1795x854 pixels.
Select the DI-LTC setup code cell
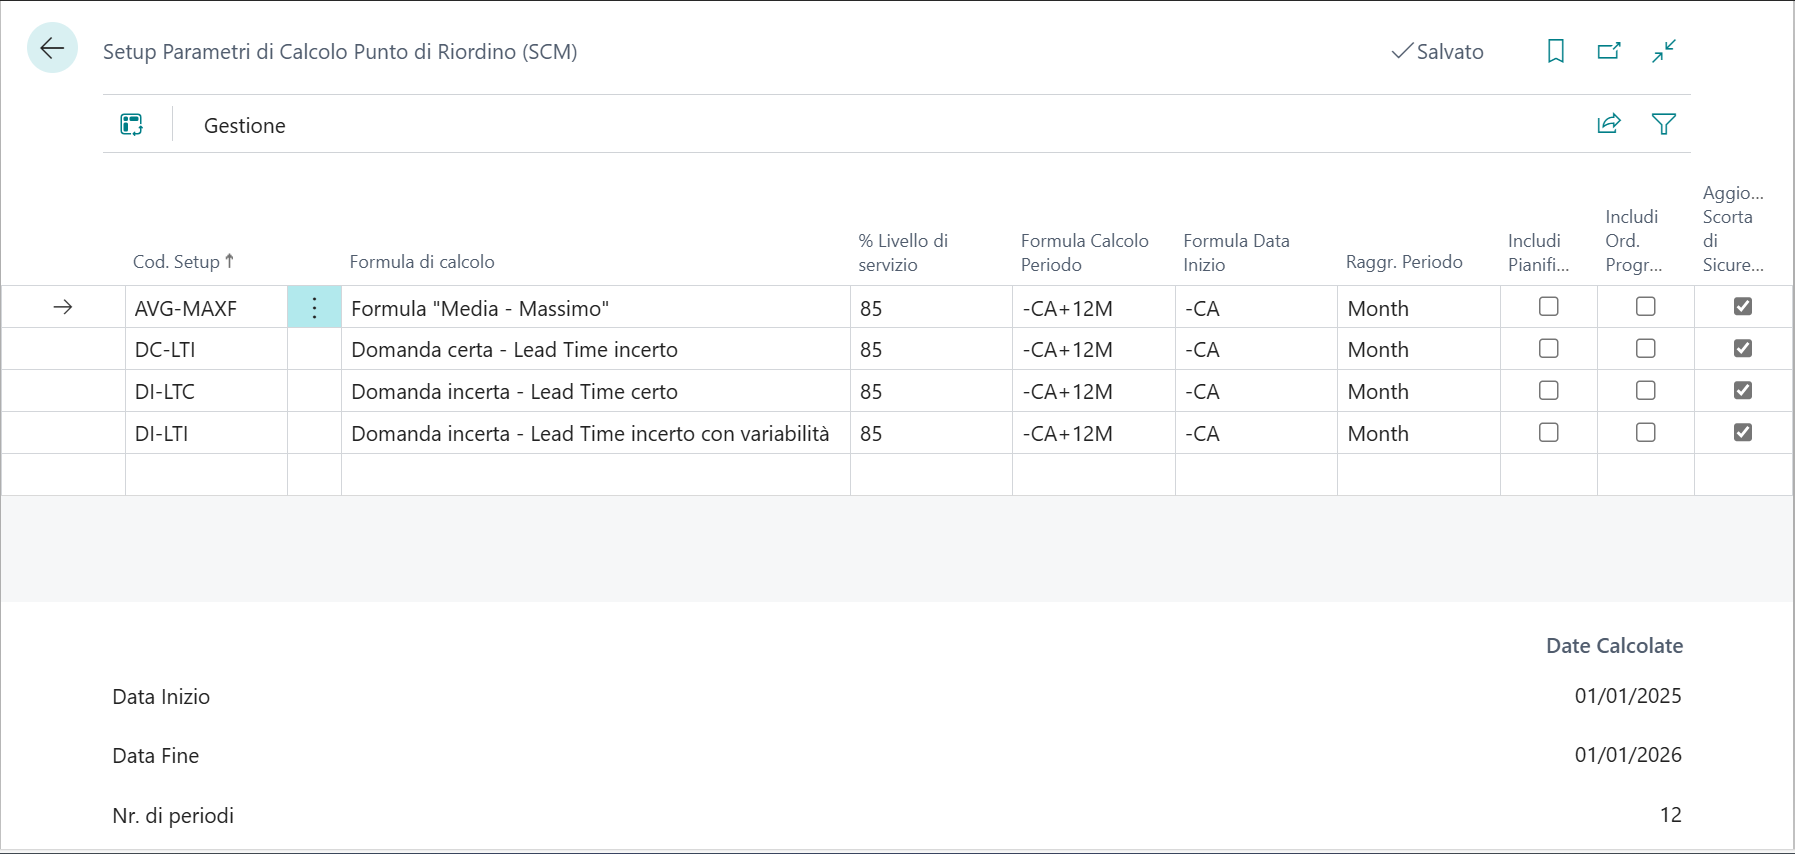coord(205,392)
